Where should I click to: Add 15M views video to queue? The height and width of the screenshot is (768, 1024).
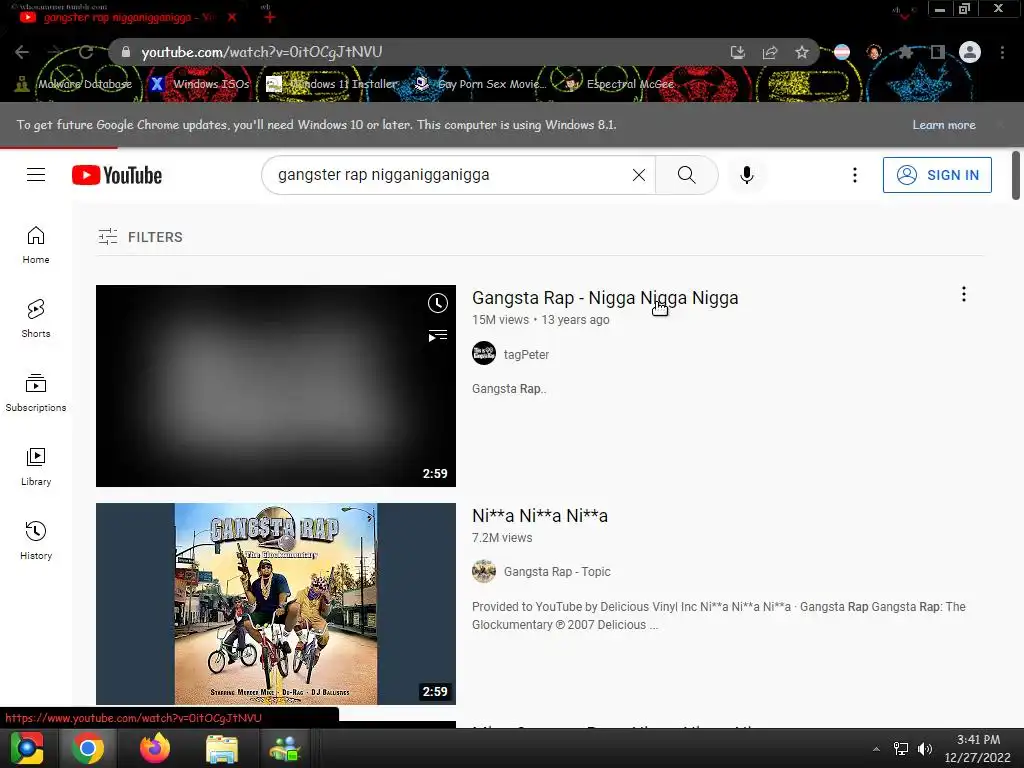438,336
